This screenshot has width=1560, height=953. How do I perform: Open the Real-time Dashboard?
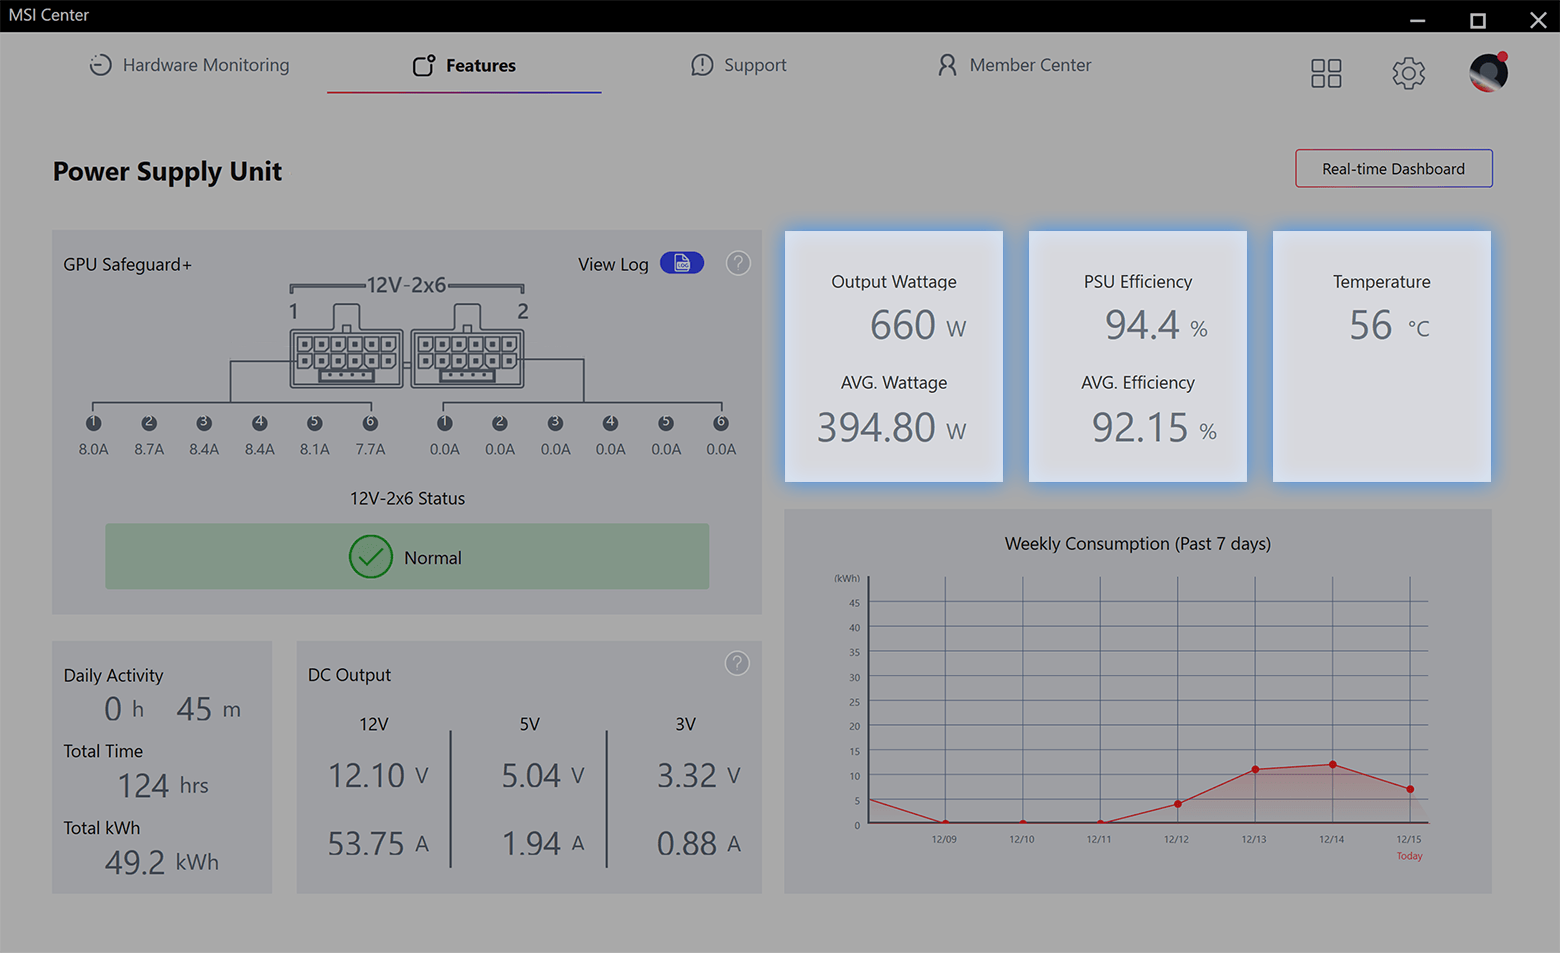click(x=1393, y=169)
